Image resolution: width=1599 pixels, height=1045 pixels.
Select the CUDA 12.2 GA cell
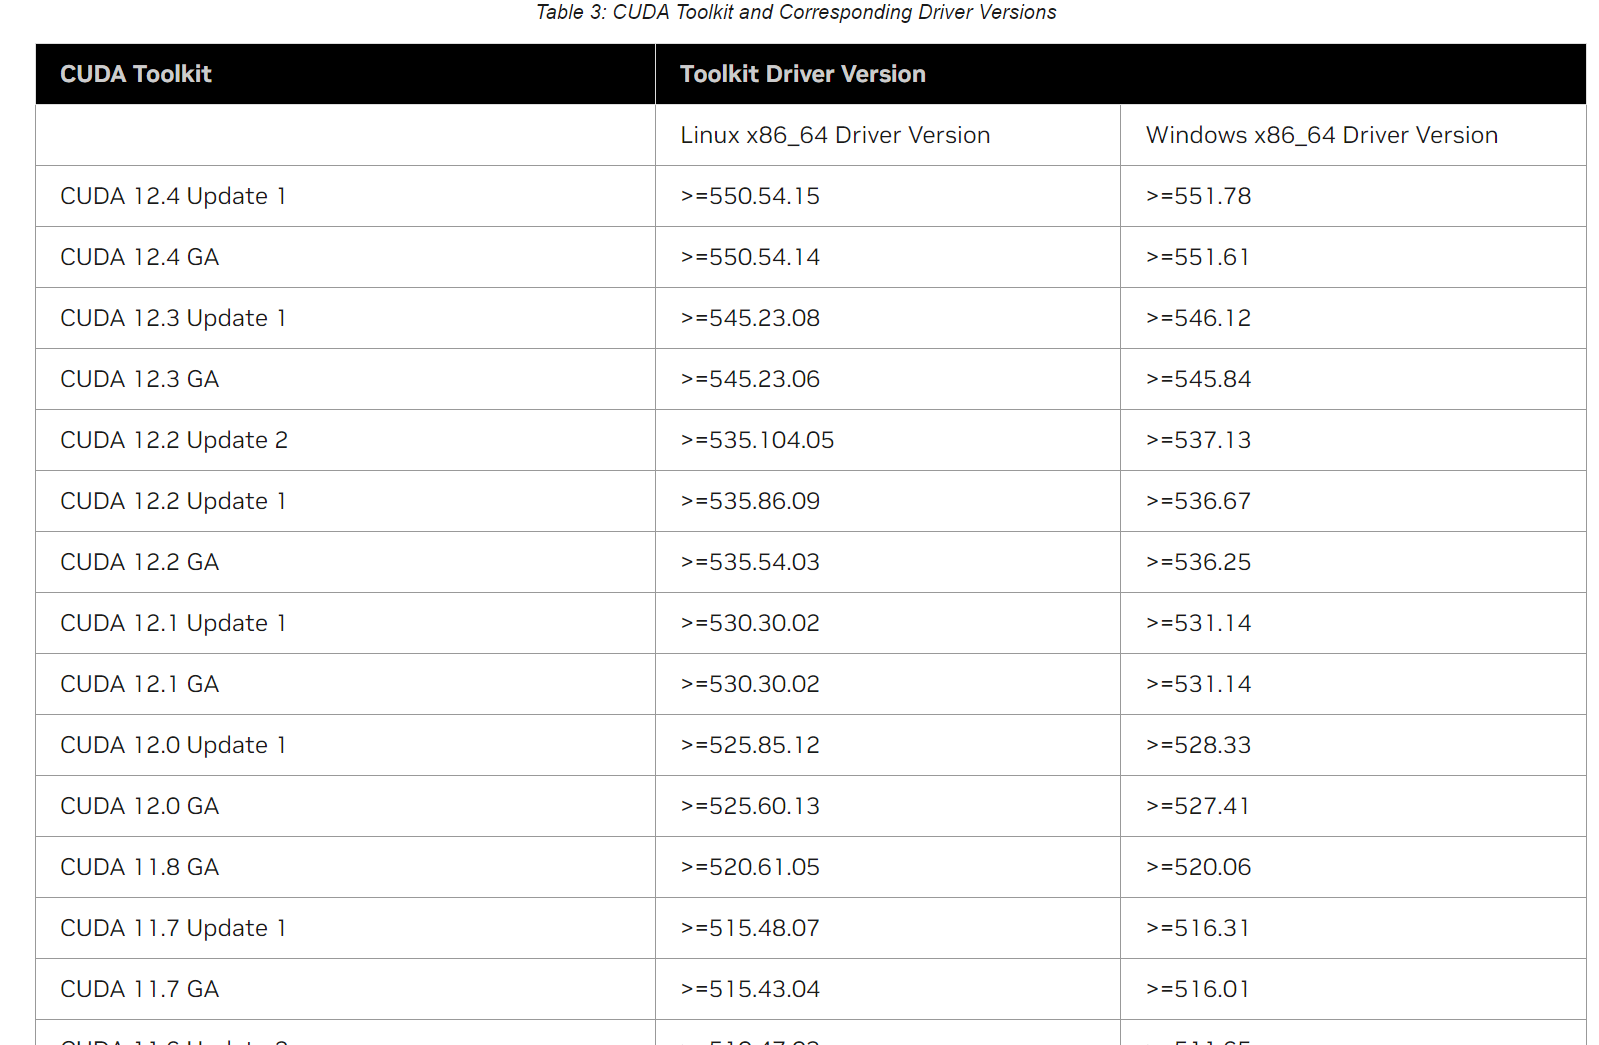139,562
